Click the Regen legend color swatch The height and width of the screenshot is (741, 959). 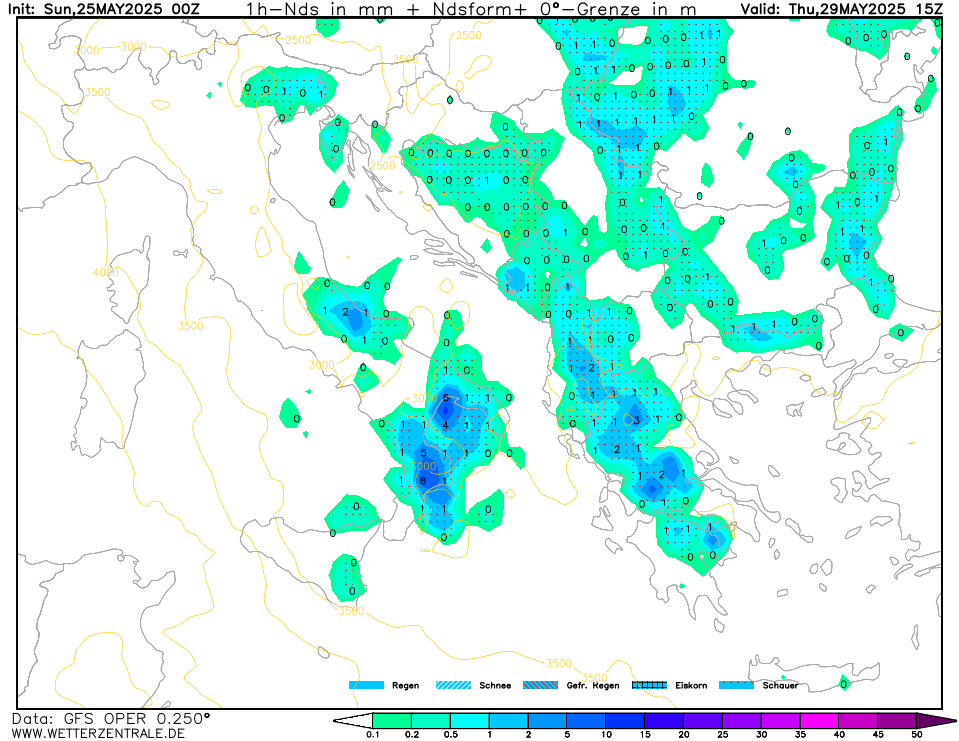click(366, 685)
